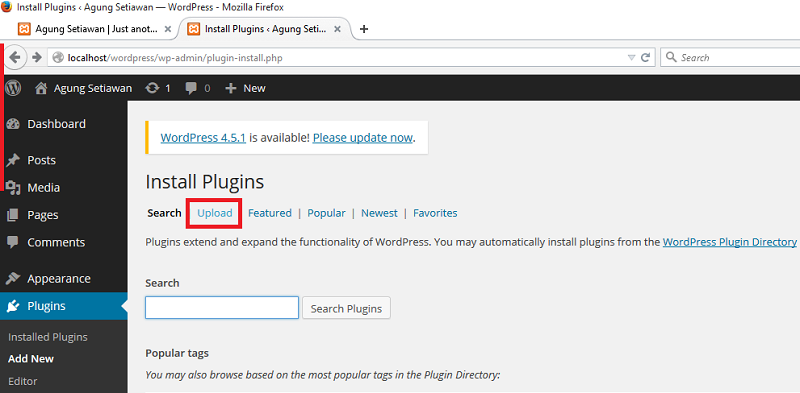View Favorites plugins
The height and width of the screenshot is (393, 800).
[435, 213]
